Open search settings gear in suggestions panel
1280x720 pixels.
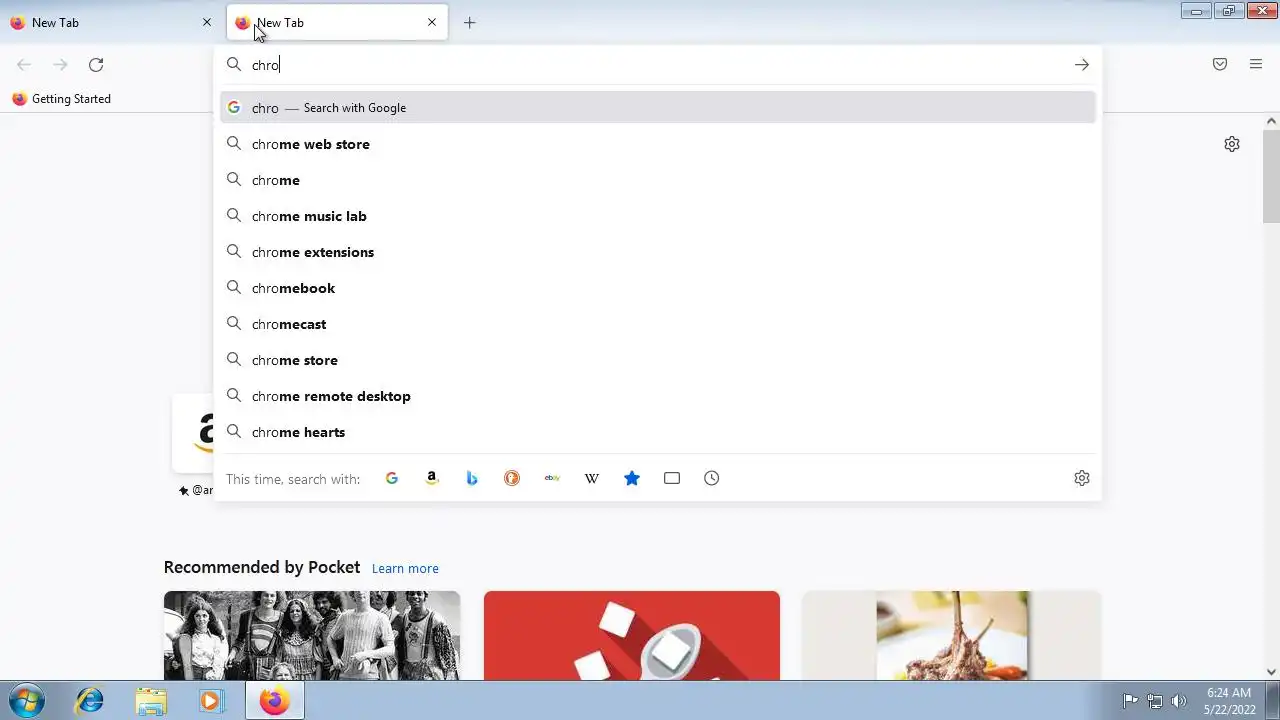point(1082,478)
